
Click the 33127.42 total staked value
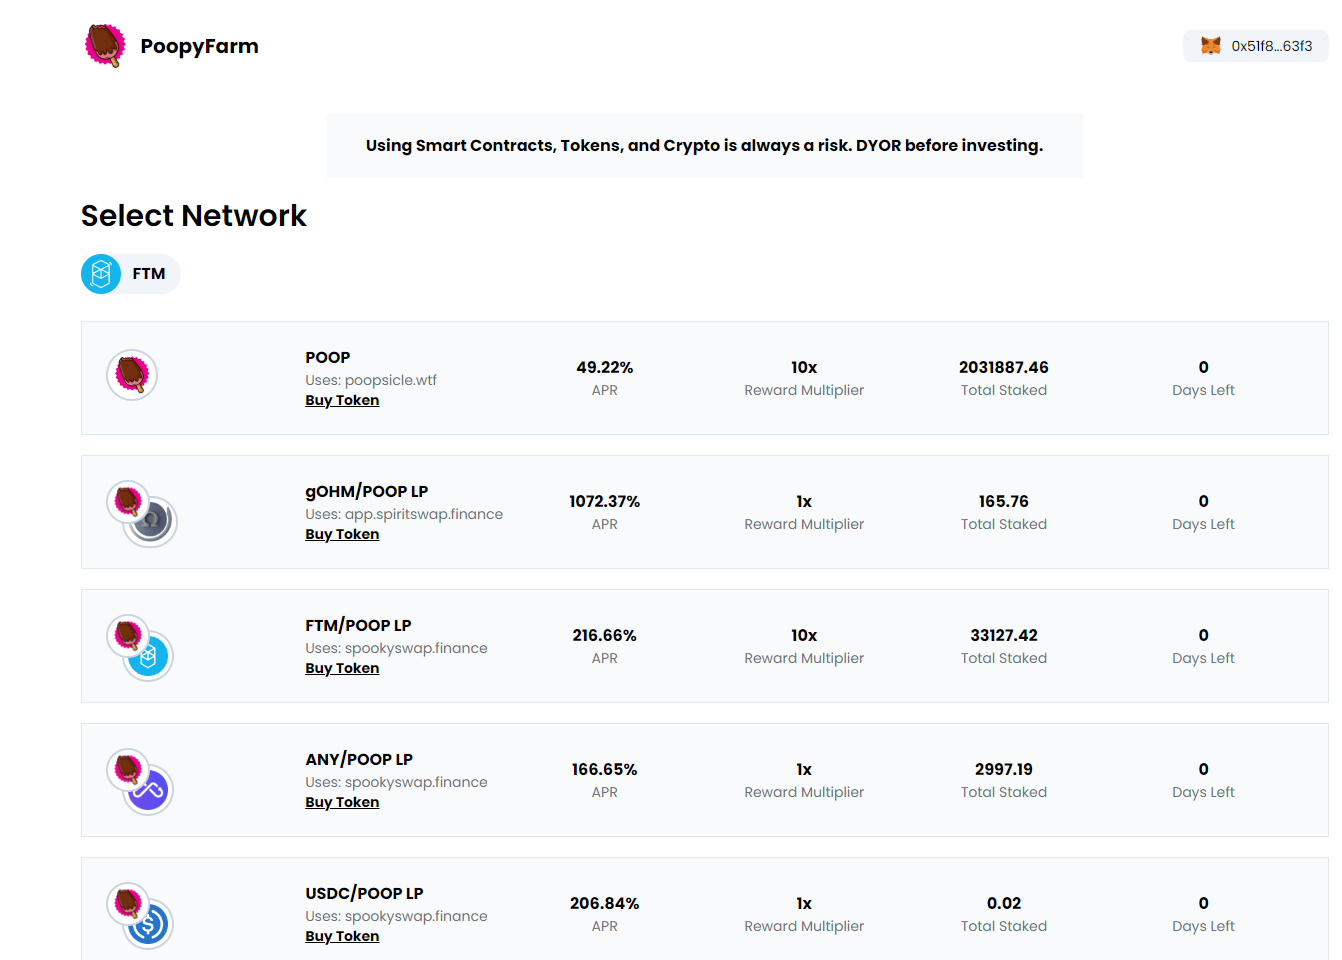click(x=1004, y=635)
